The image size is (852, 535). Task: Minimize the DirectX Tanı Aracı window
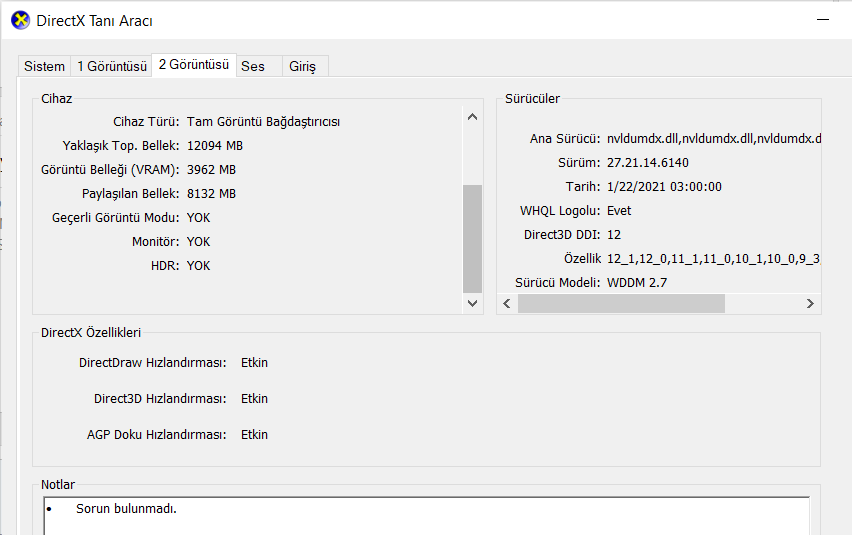click(x=822, y=20)
